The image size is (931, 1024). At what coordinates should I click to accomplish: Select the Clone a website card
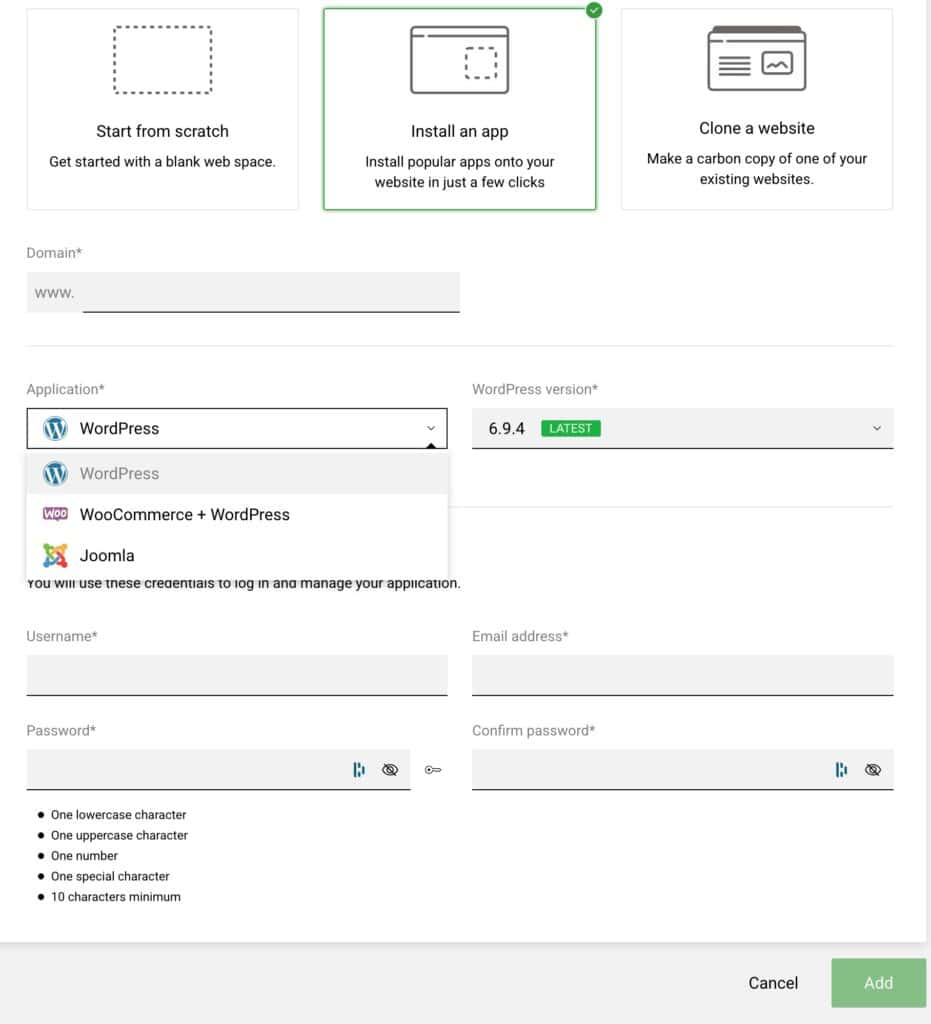coord(757,109)
